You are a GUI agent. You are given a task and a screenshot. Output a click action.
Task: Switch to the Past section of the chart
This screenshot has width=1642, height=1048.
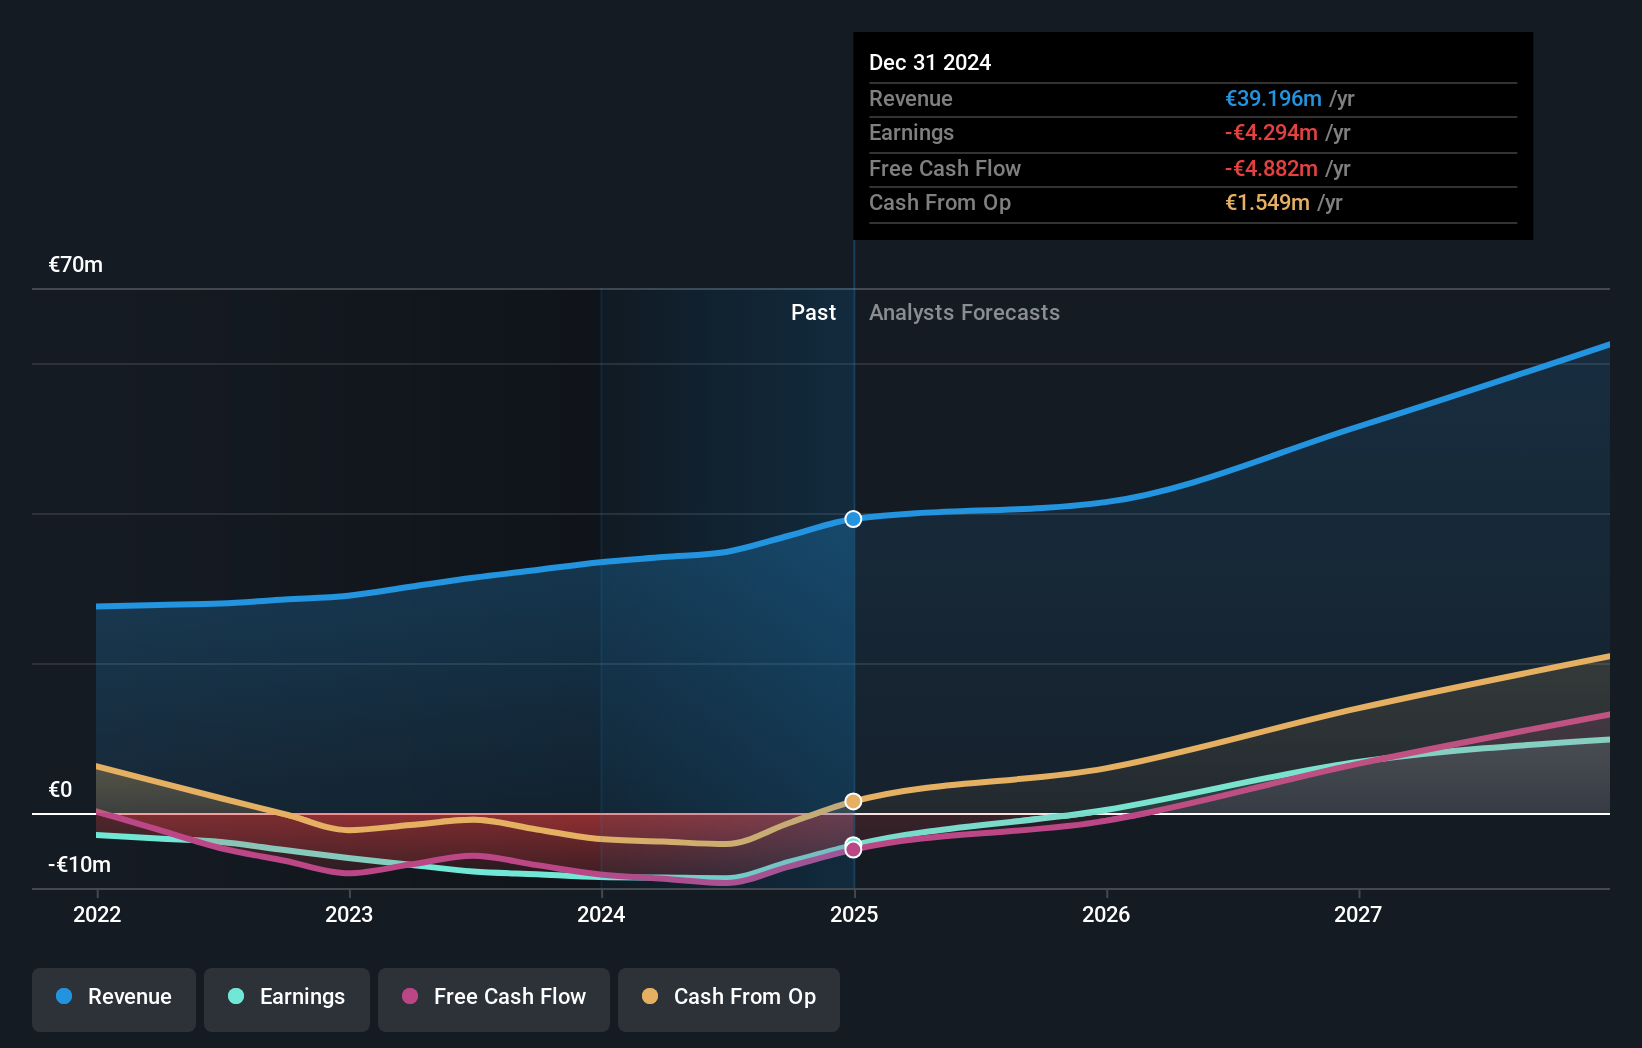pos(813,312)
